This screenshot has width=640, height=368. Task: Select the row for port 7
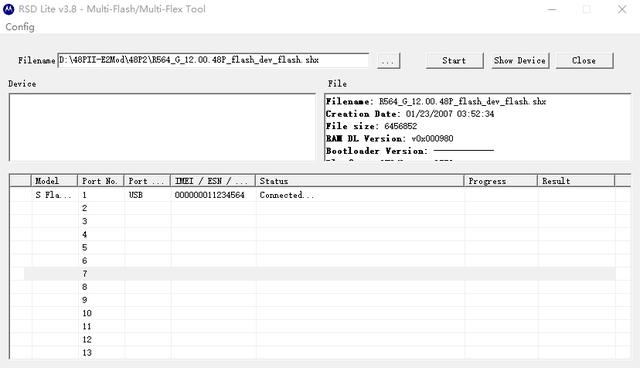pyautogui.click(x=320, y=274)
